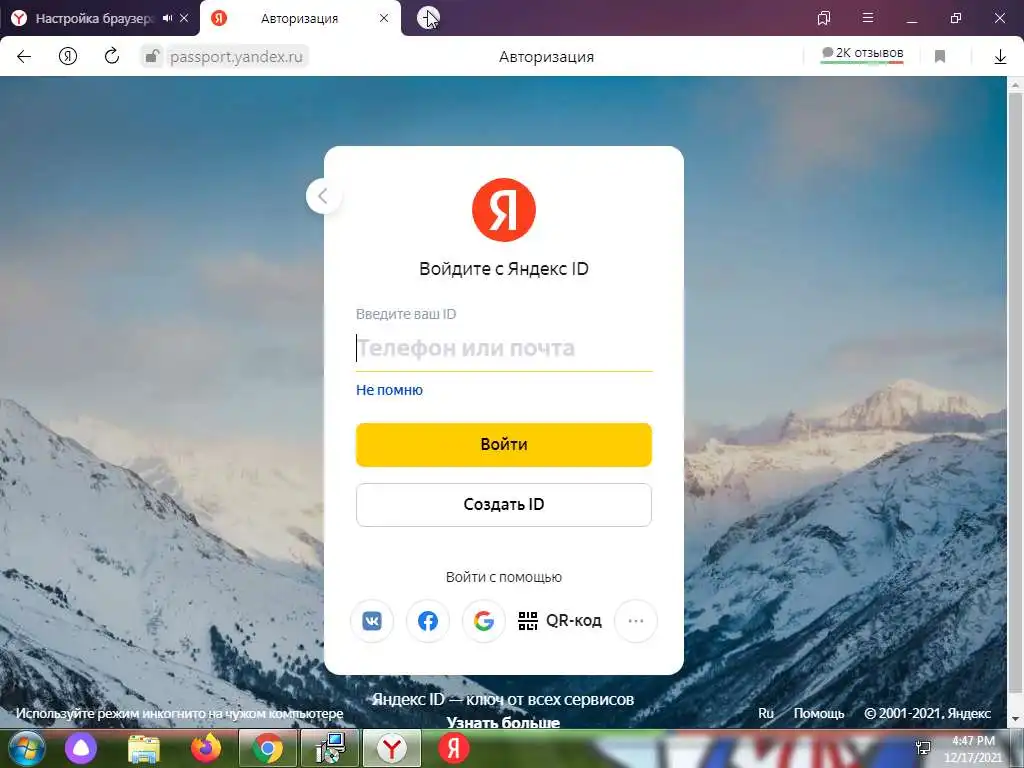Launch Alice assistant from the taskbar

pyautogui.click(x=81, y=748)
